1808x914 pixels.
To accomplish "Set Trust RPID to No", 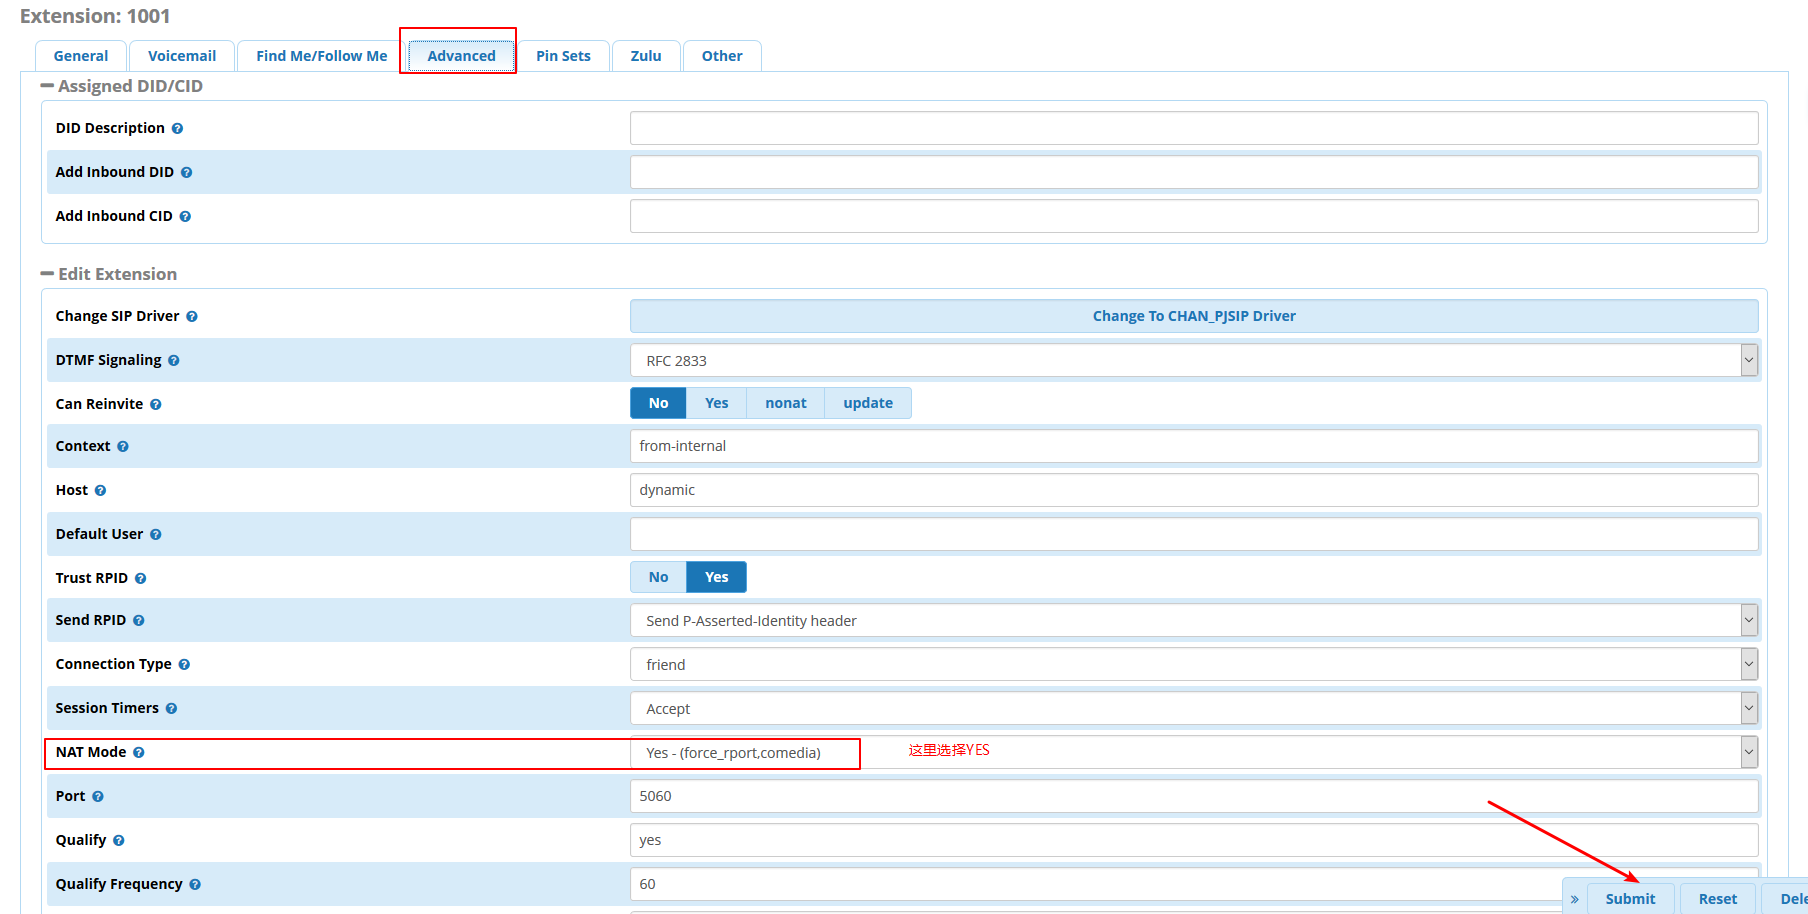I will (x=658, y=577).
